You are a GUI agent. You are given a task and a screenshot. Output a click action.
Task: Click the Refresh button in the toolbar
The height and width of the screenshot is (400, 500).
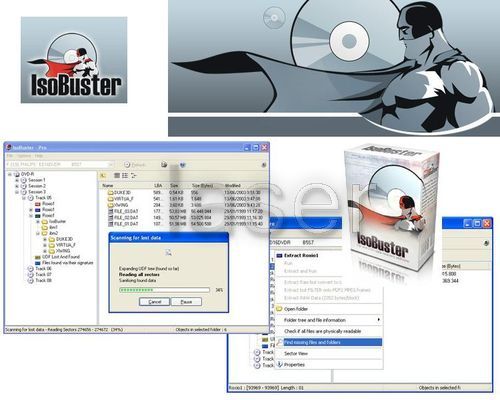(135, 165)
